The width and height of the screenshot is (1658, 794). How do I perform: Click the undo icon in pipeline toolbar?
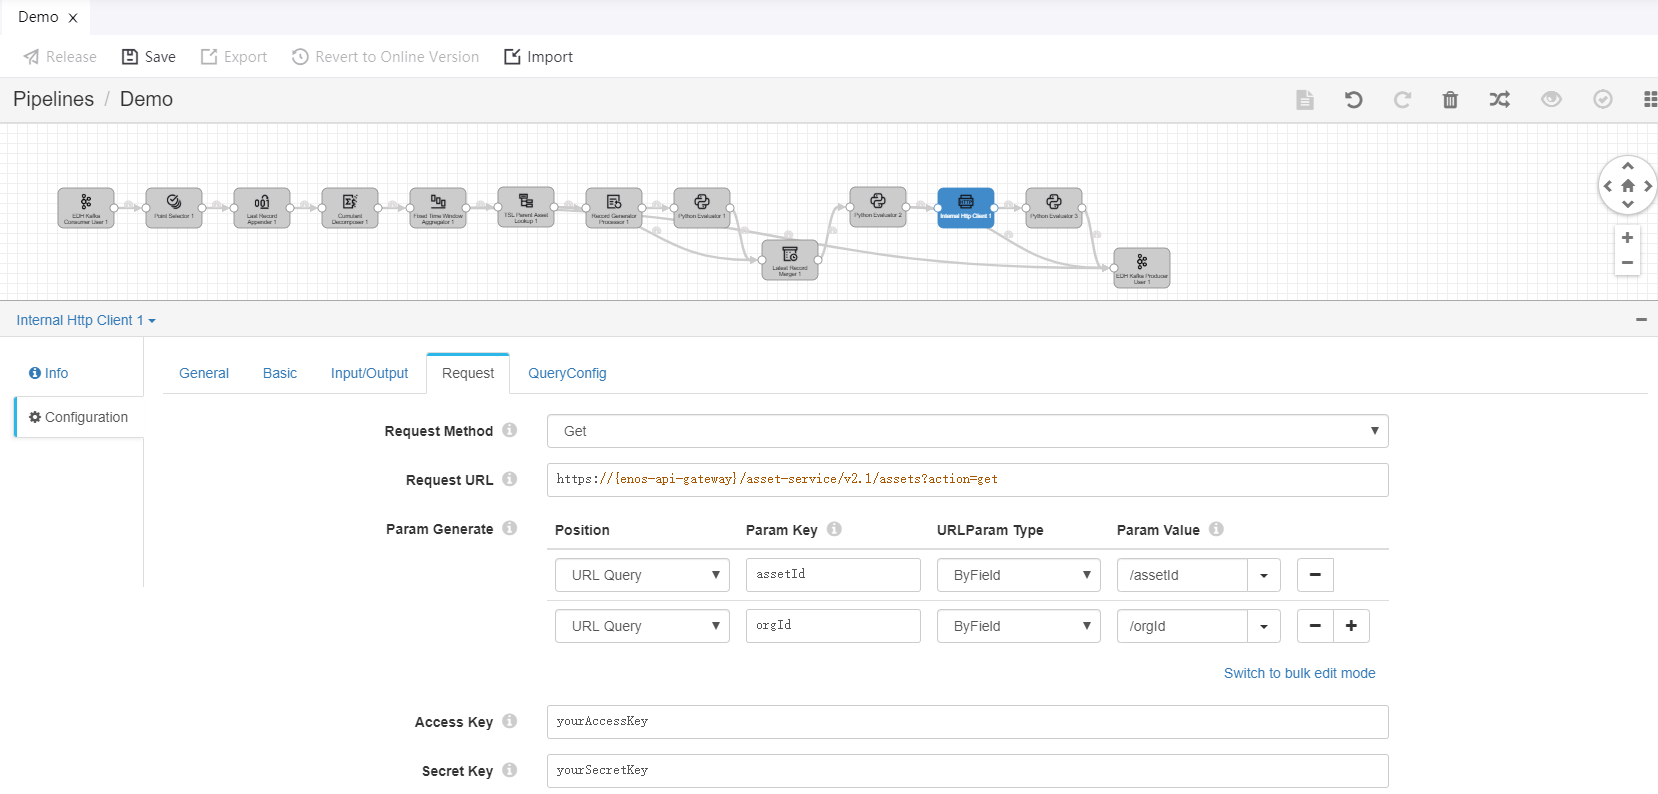1354,99
